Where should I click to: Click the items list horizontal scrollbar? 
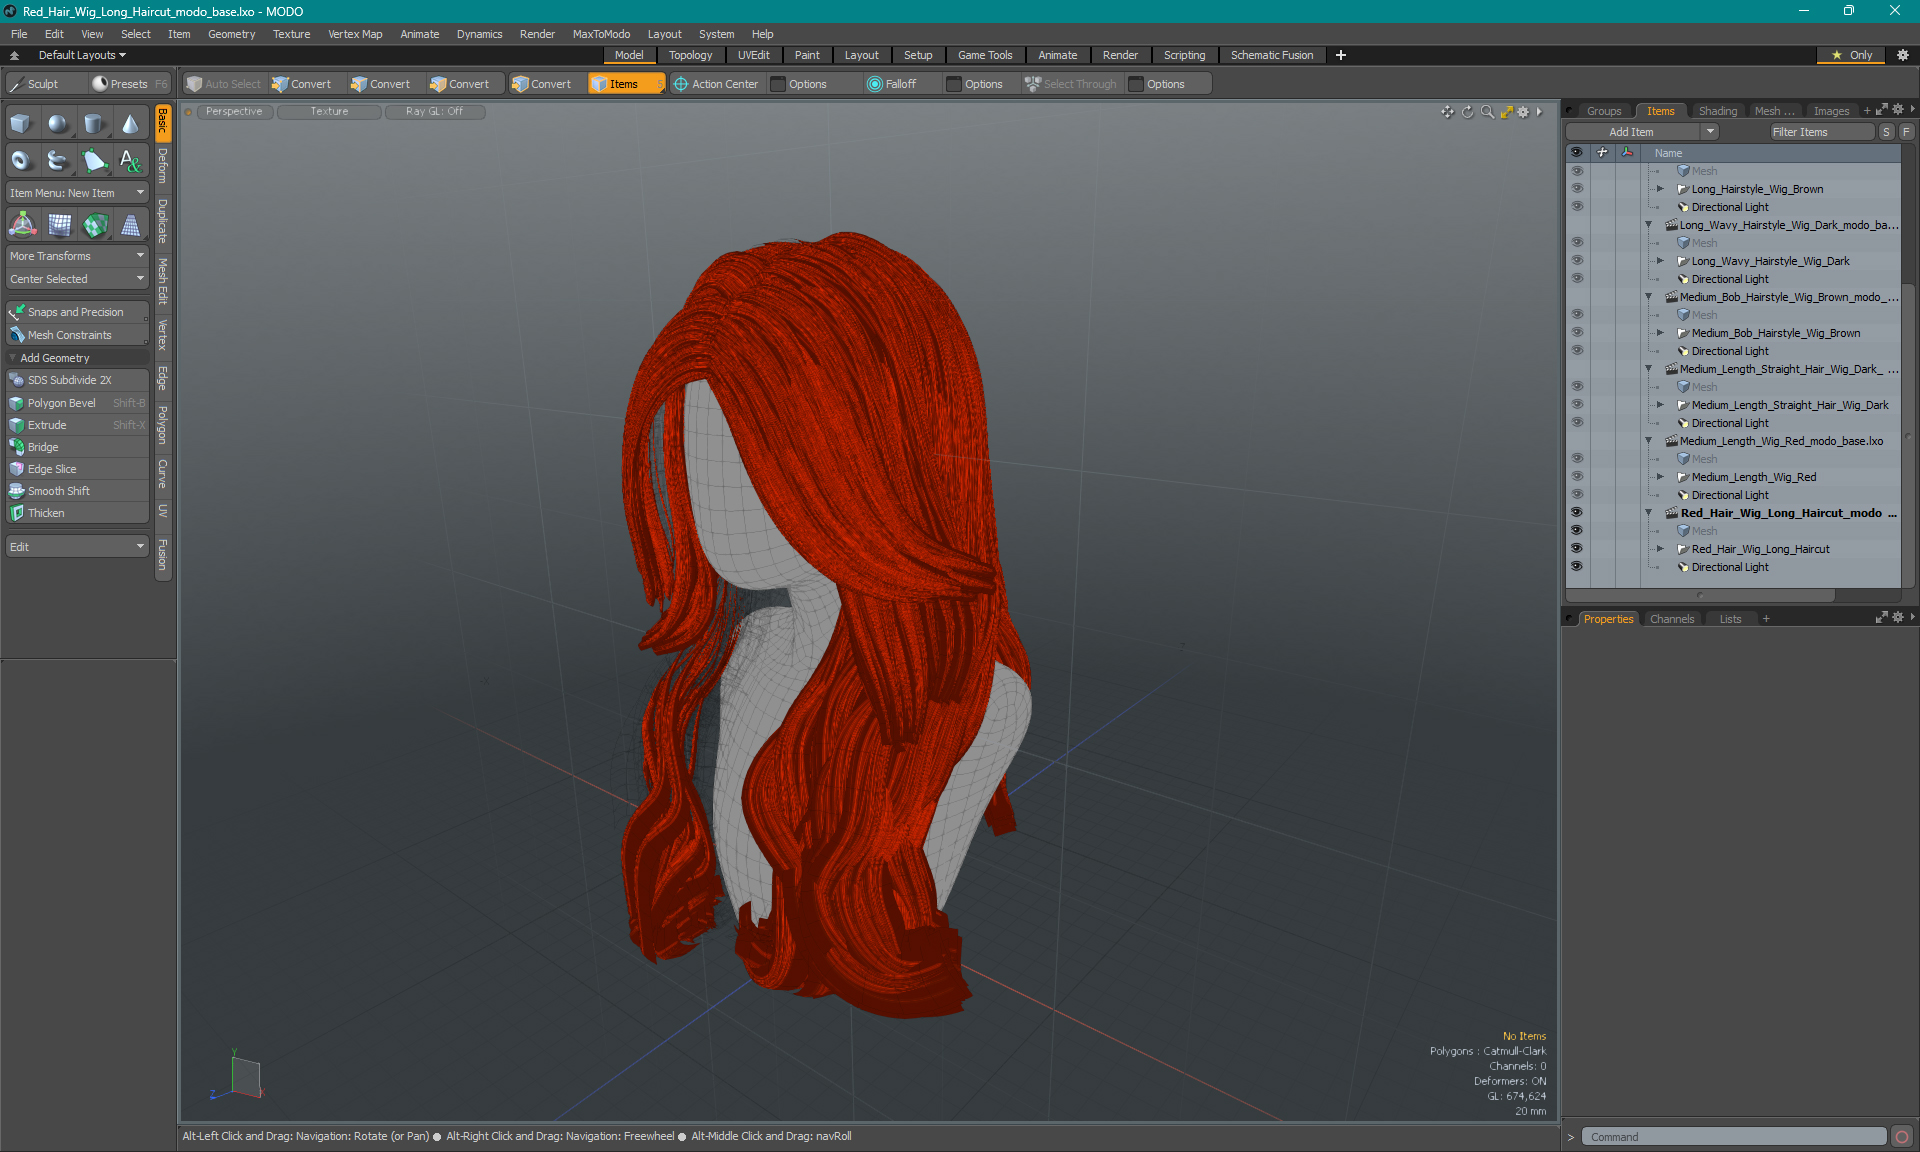click(x=1701, y=596)
